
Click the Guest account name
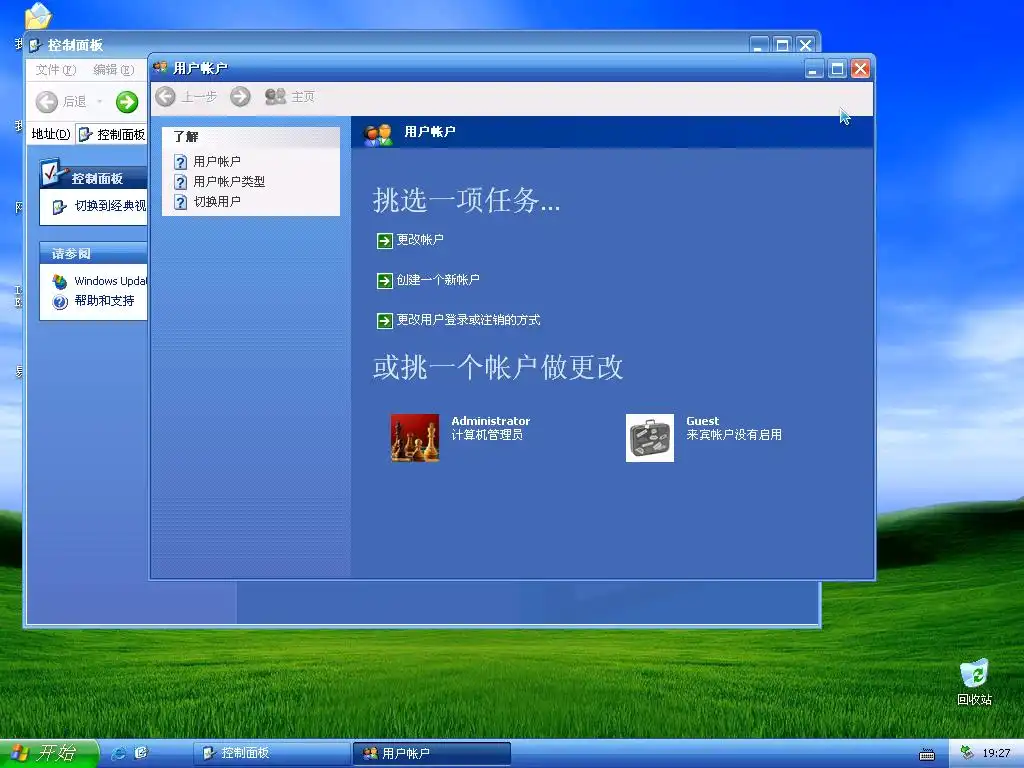(702, 421)
